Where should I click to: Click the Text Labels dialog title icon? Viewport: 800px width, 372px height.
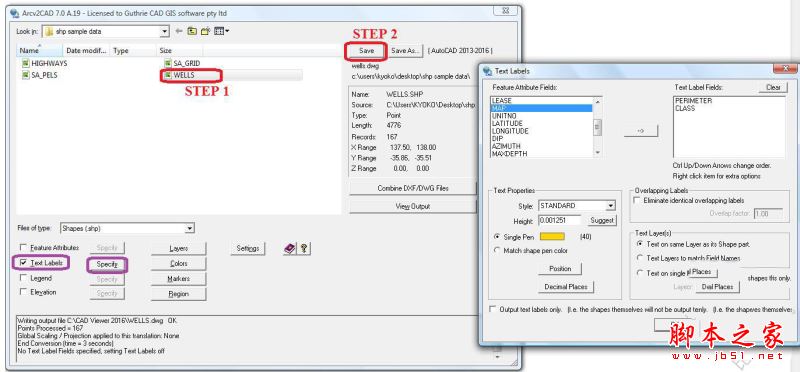488,71
